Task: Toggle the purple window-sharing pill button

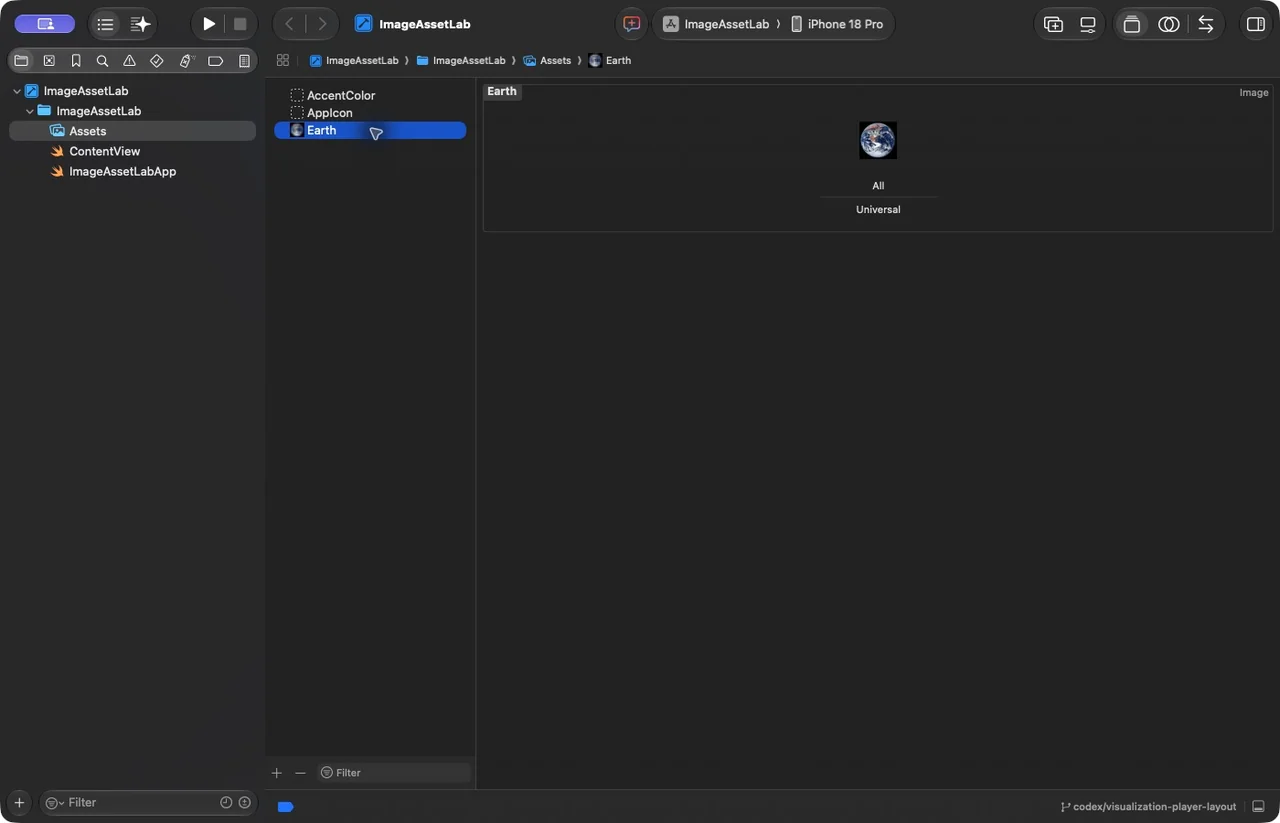Action: point(45,24)
